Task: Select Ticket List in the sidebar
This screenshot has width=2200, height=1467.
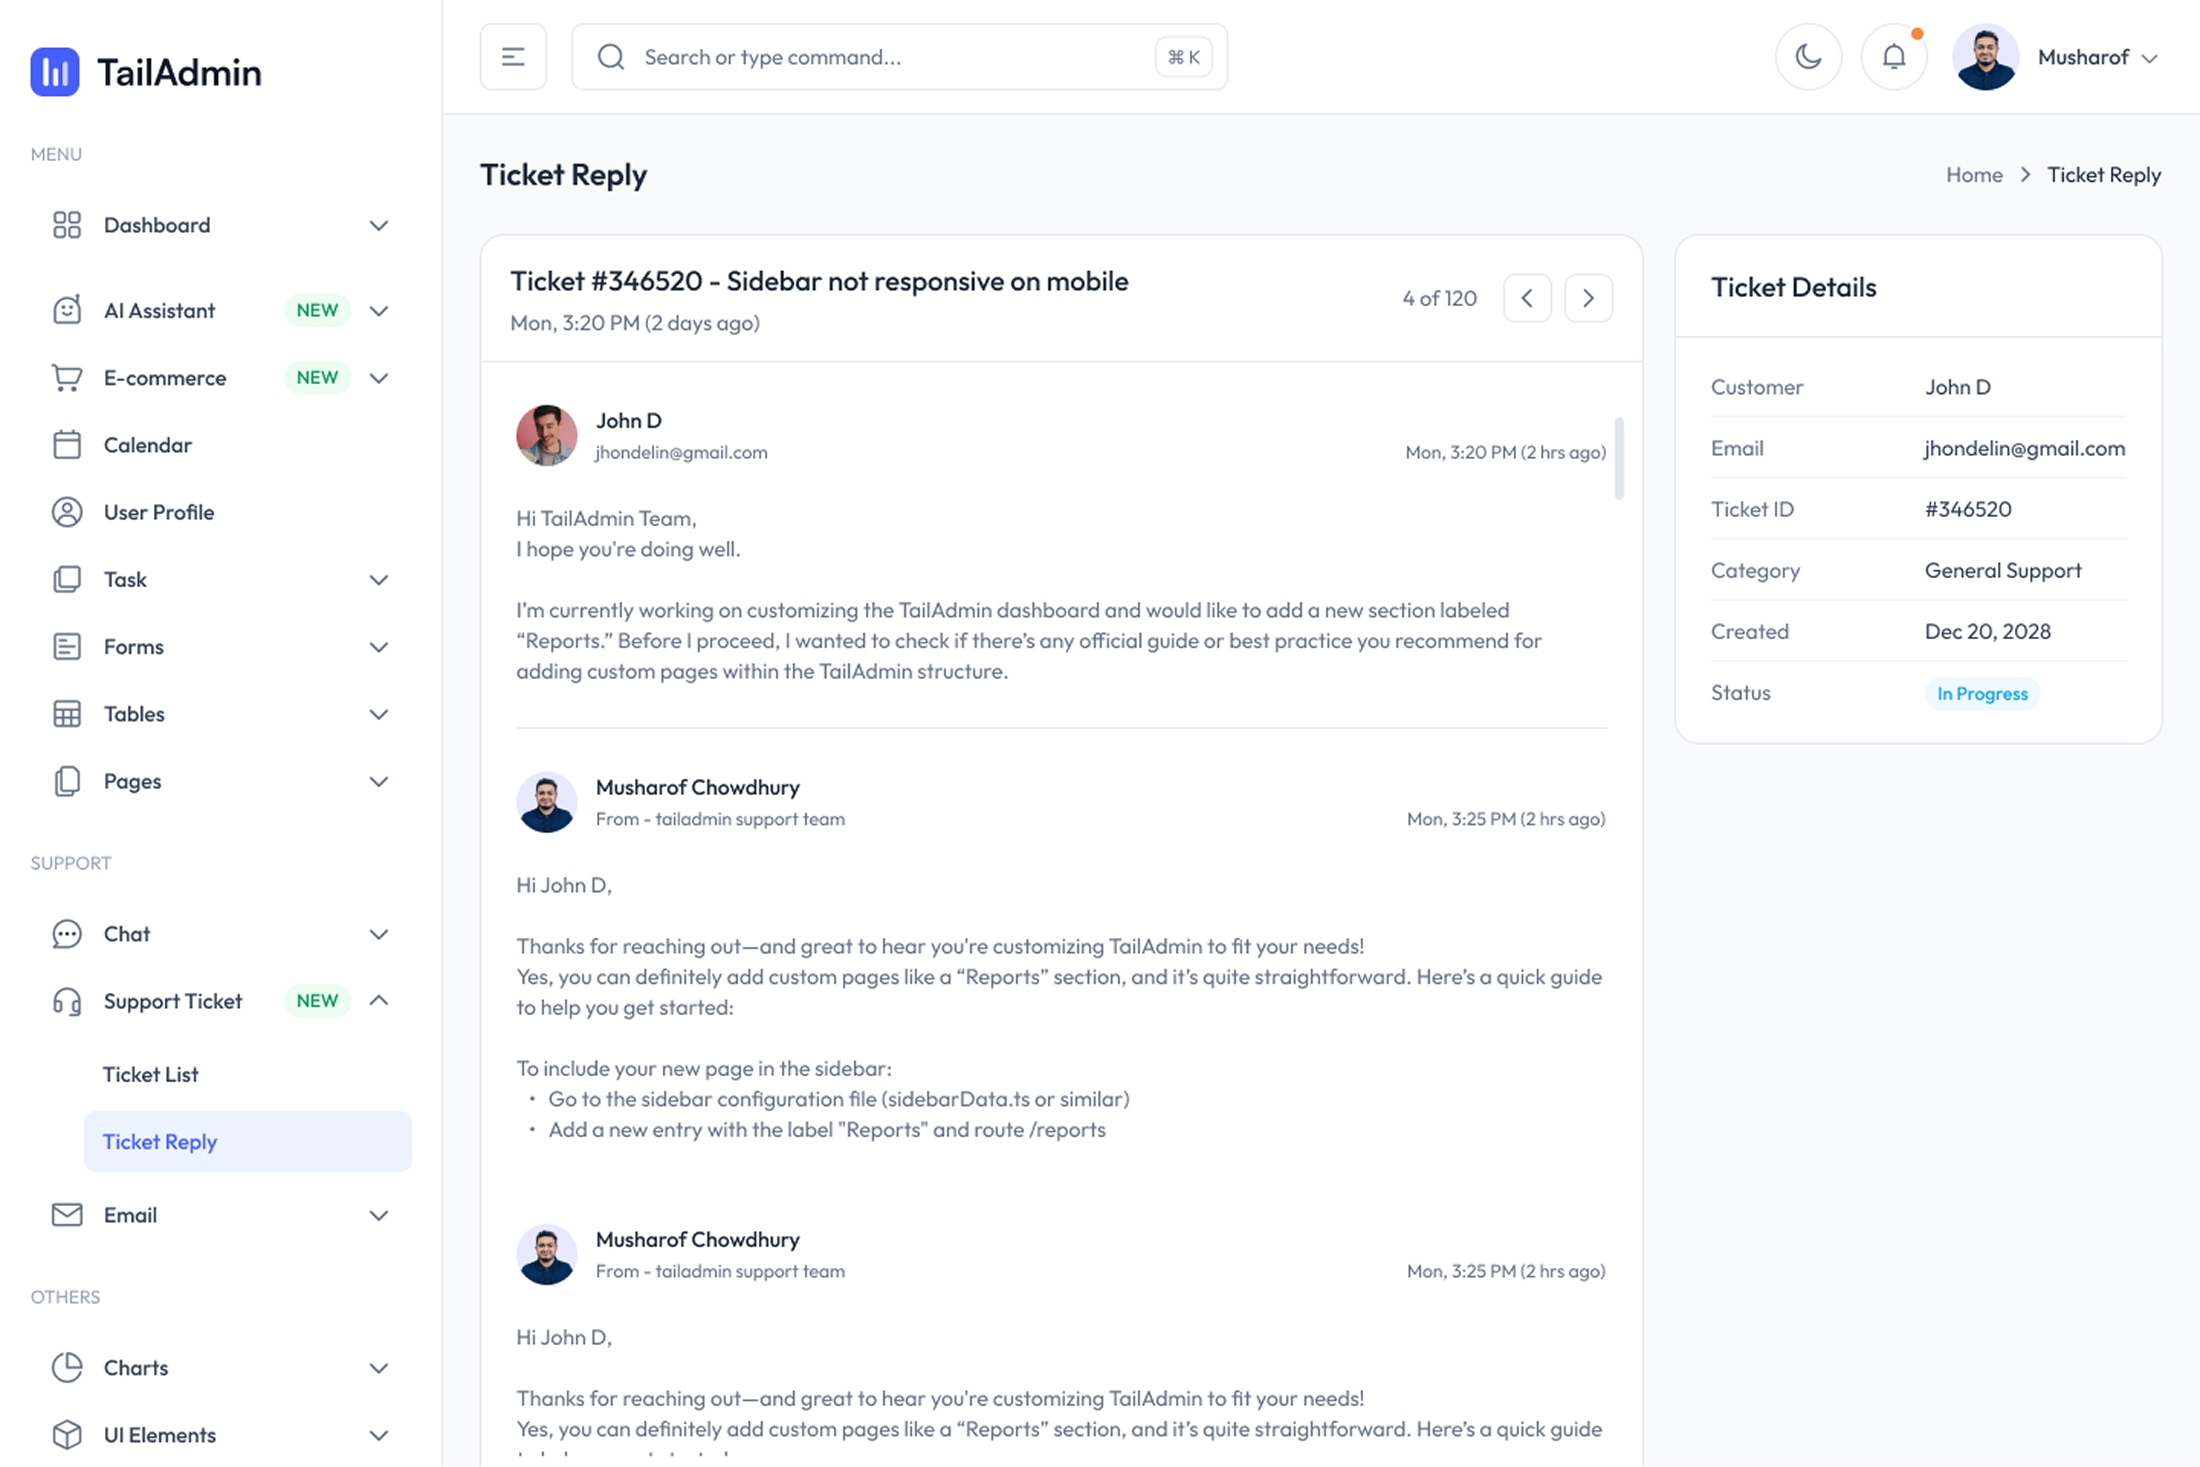Action: [151, 1074]
